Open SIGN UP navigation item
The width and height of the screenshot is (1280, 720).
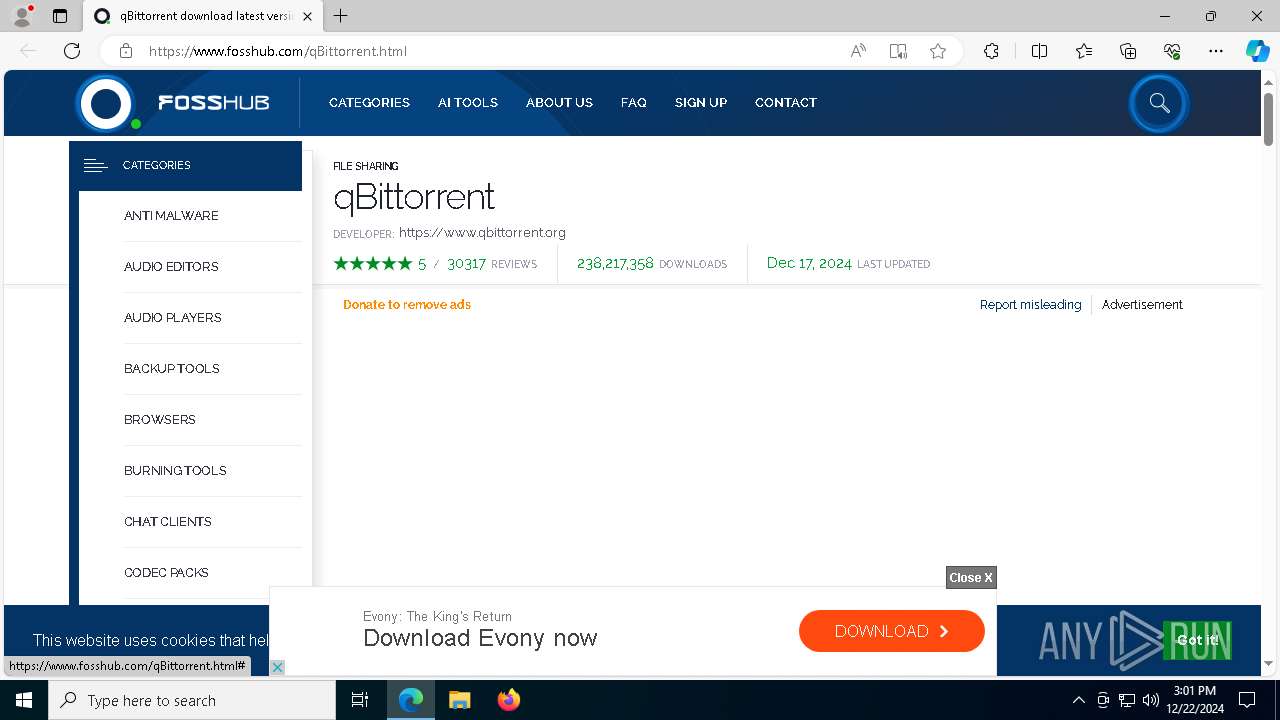click(701, 103)
